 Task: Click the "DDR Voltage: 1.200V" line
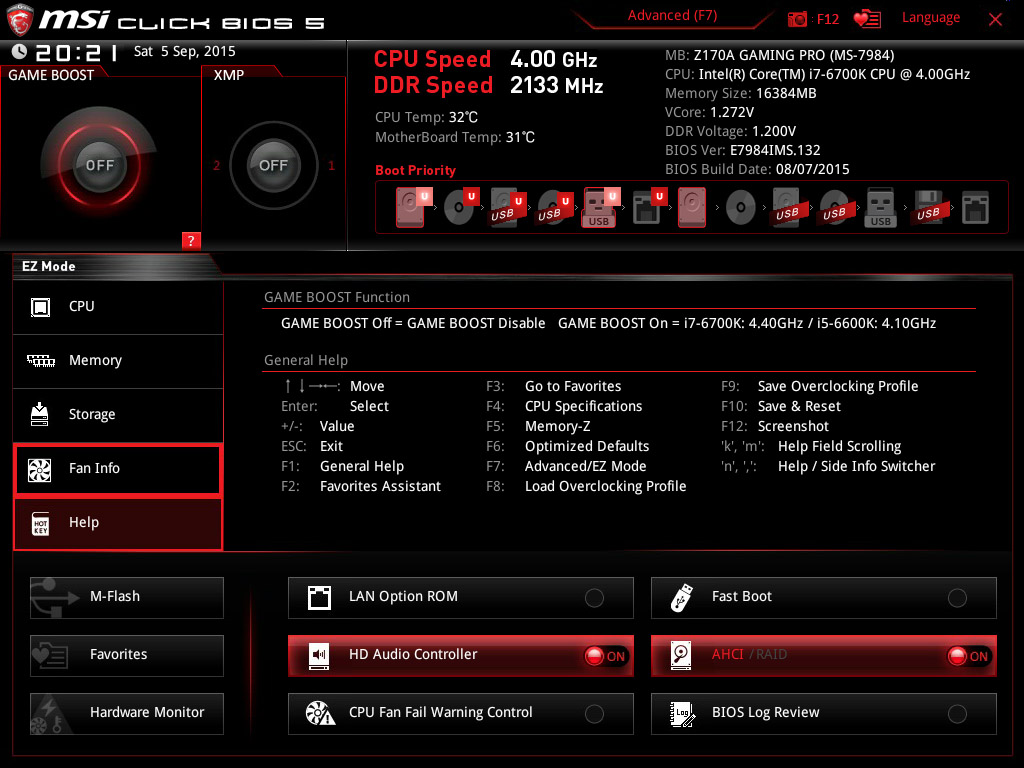(x=730, y=131)
